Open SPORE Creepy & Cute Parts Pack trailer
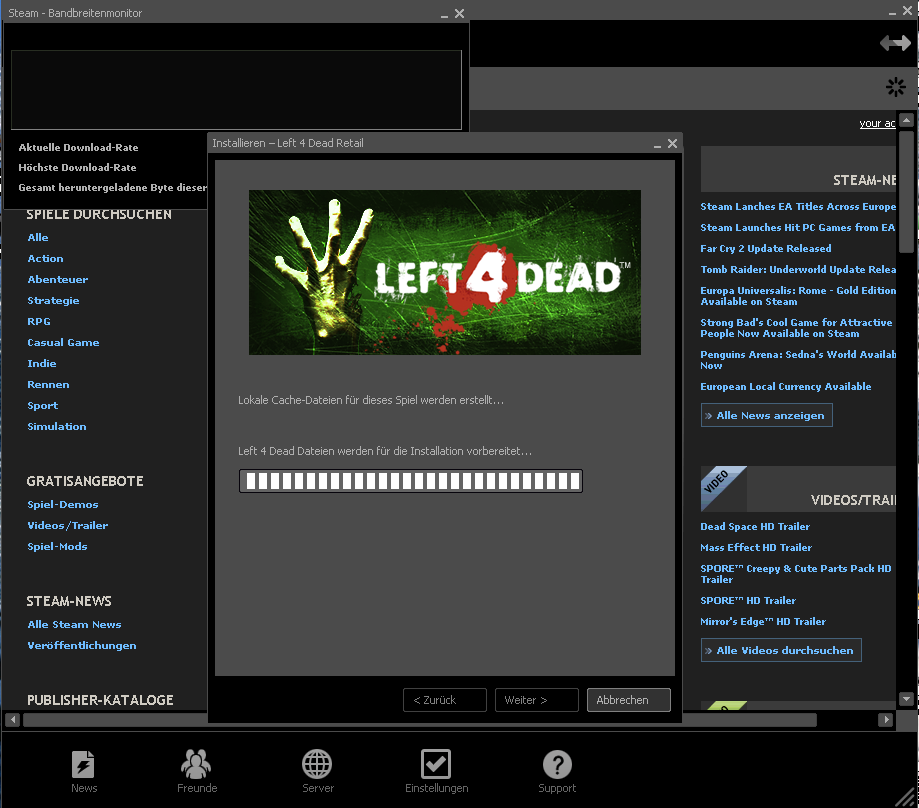919x808 pixels. 795,574
